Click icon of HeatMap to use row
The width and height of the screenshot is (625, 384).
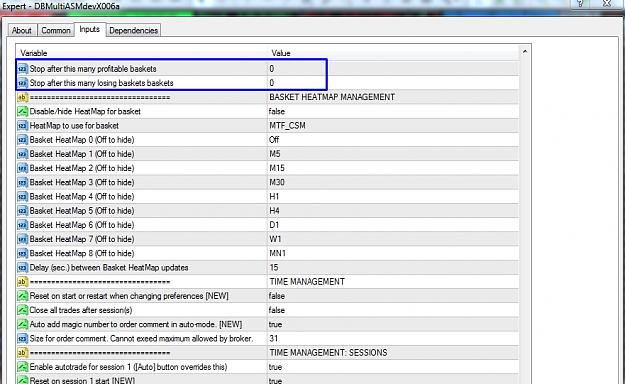click(22, 126)
